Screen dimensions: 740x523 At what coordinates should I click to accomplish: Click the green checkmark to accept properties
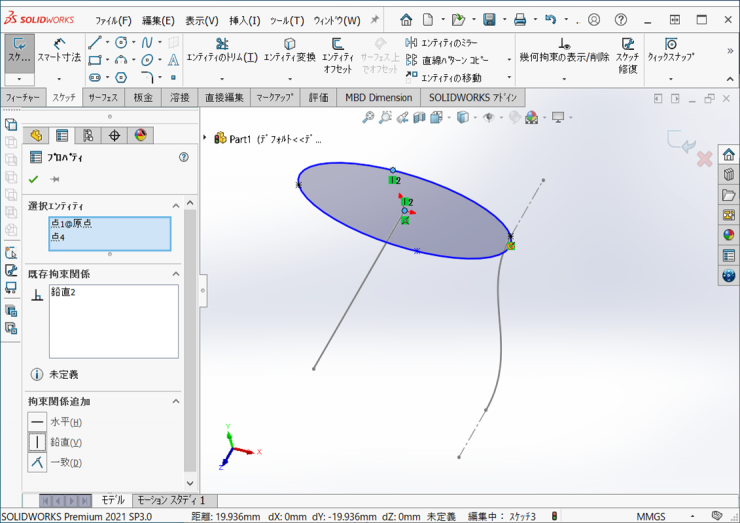pyautogui.click(x=34, y=179)
